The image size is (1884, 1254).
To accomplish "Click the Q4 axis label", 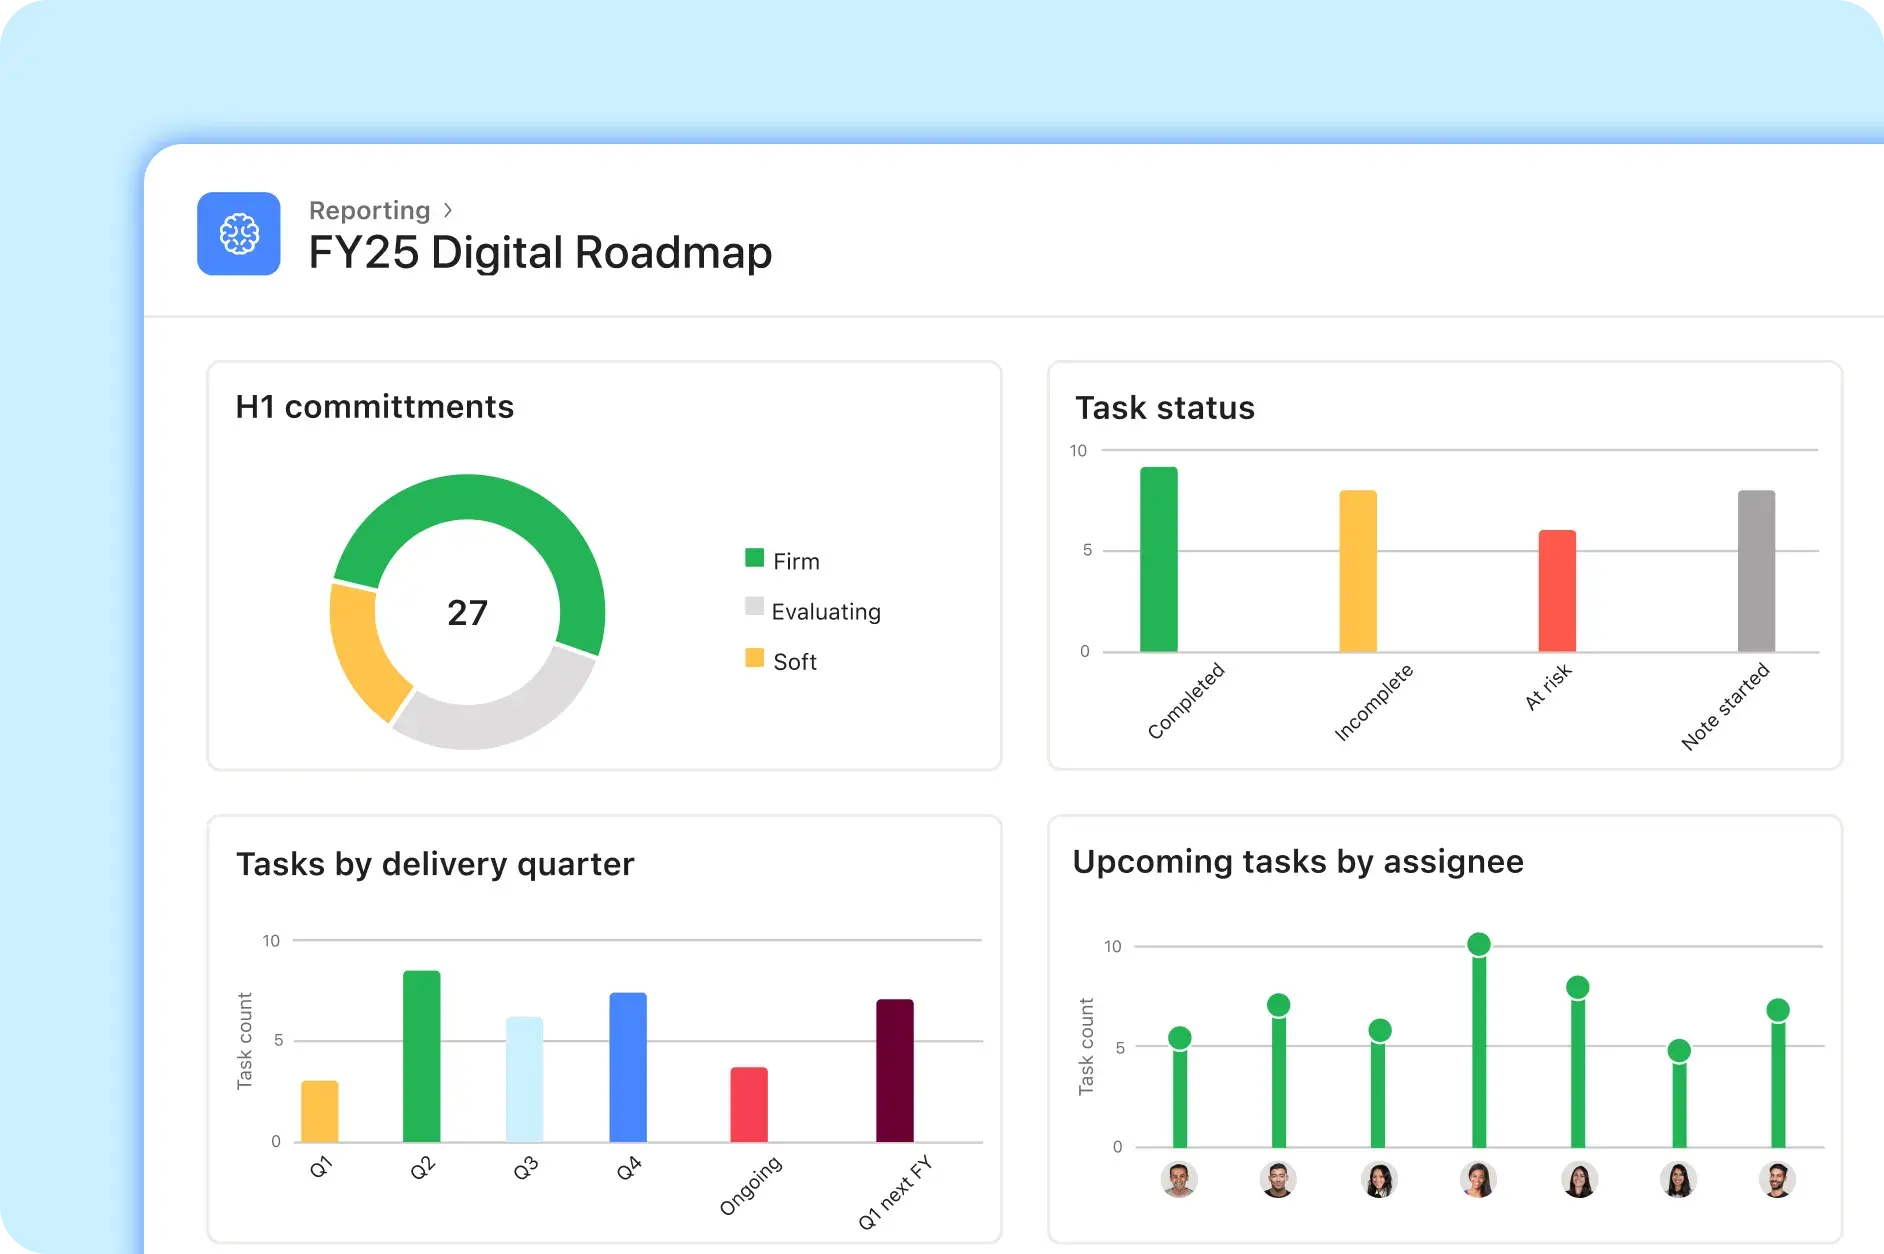I will tap(628, 1167).
